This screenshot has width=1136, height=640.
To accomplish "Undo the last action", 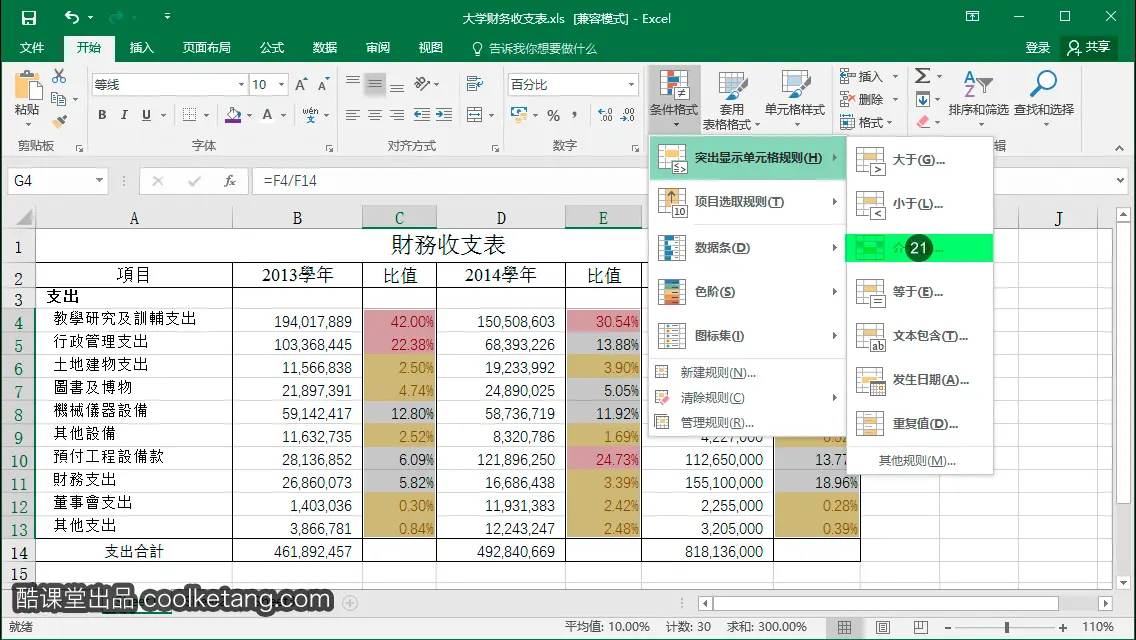I will click(x=72, y=17).
